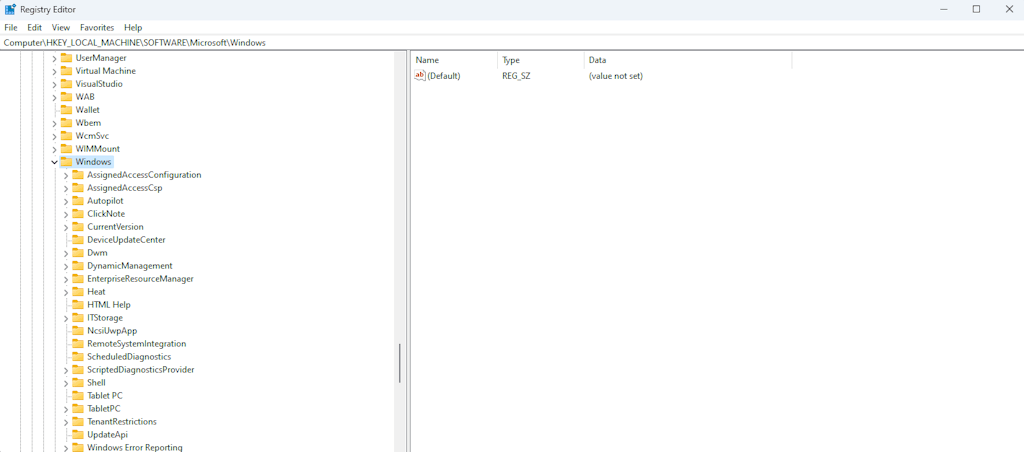This screenshot has height=452, width=1024.
Task: Open the File menu
Action: 10,27
